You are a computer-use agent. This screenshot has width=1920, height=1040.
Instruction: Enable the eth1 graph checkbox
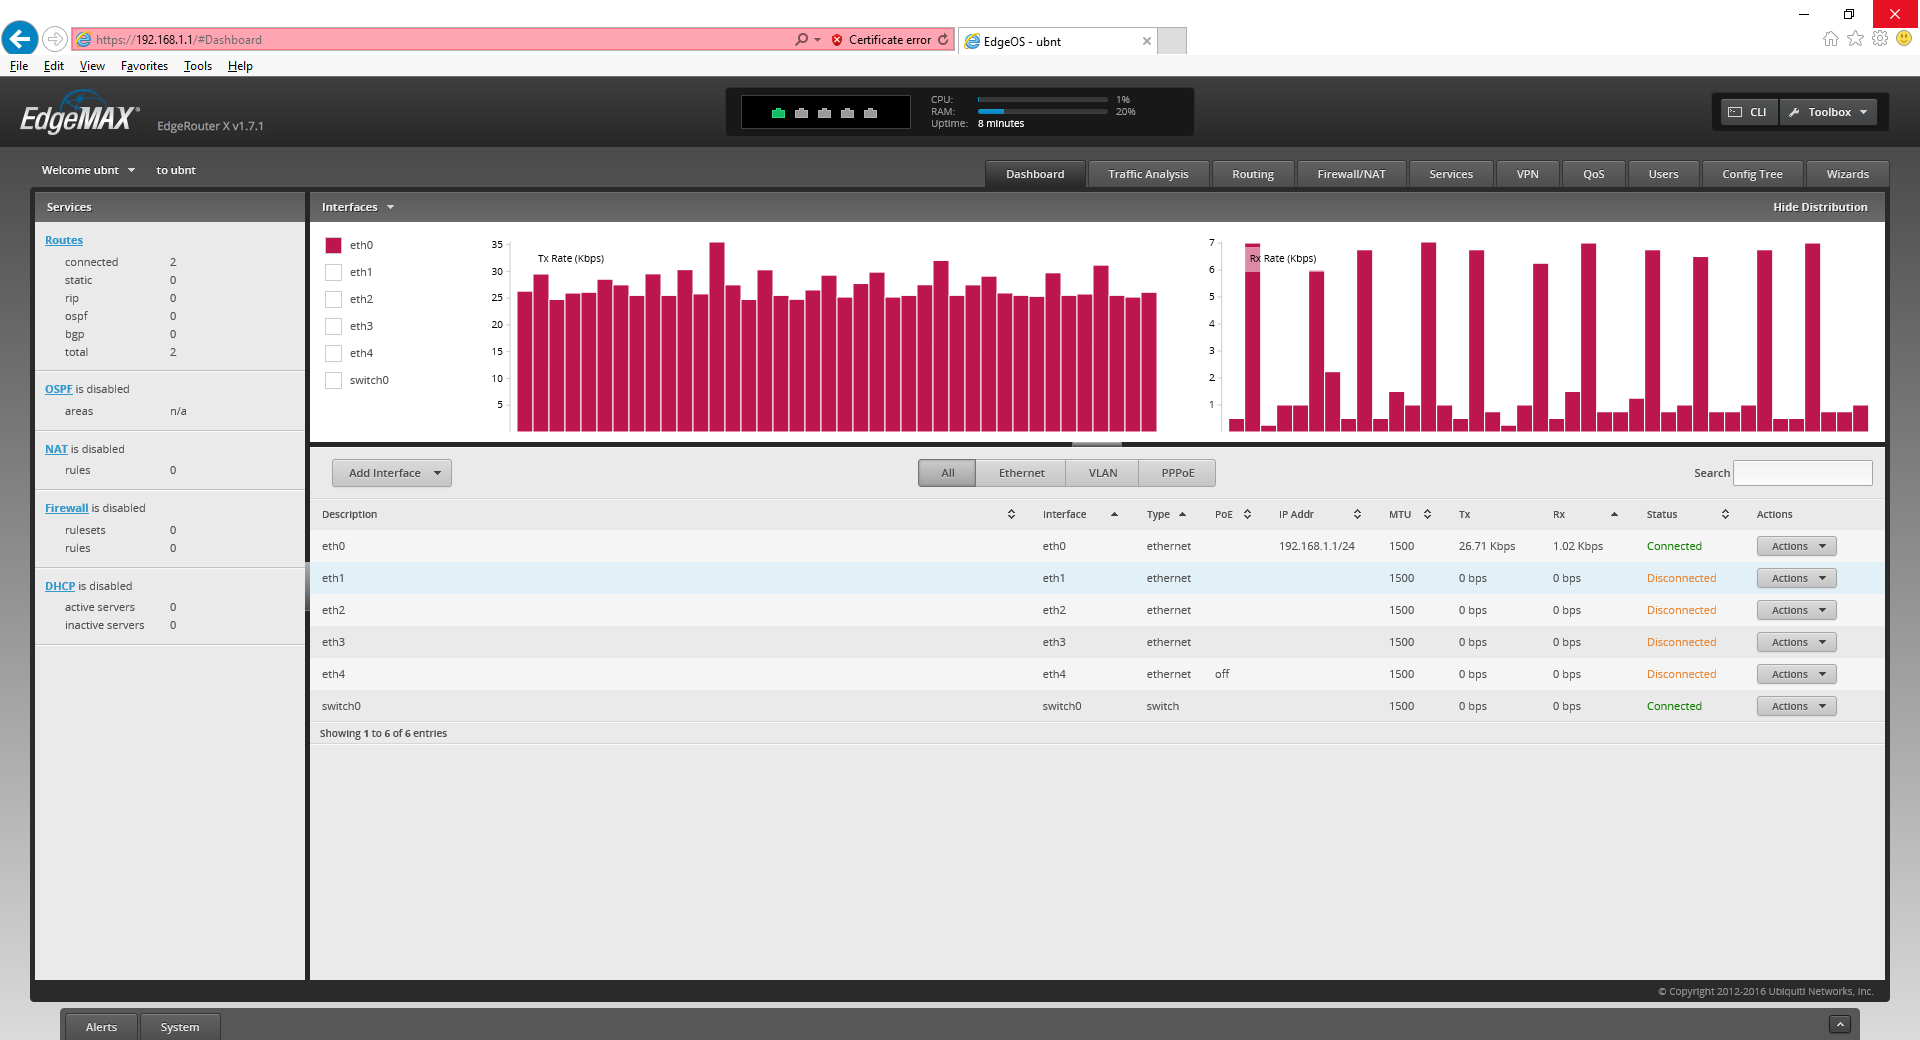[334, 272]
